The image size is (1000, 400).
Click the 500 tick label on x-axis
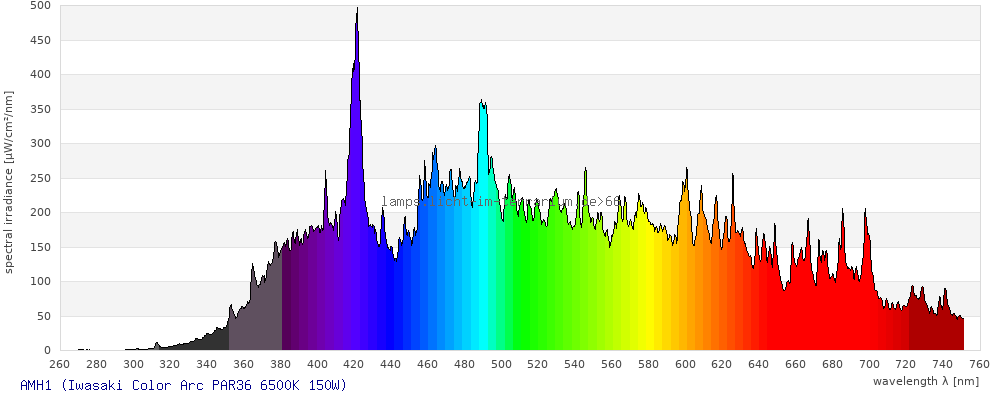click(501, 364)
